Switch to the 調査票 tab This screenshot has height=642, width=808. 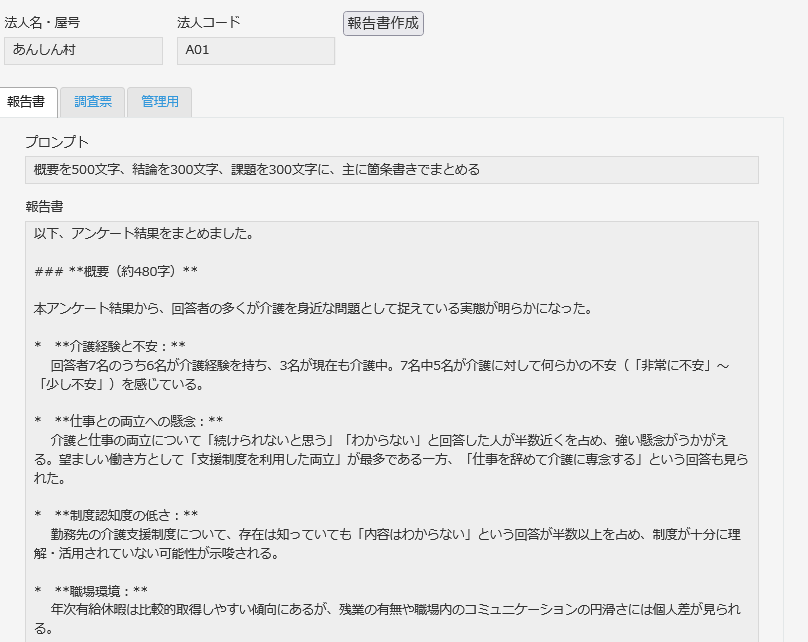click(x=92, y=102)
